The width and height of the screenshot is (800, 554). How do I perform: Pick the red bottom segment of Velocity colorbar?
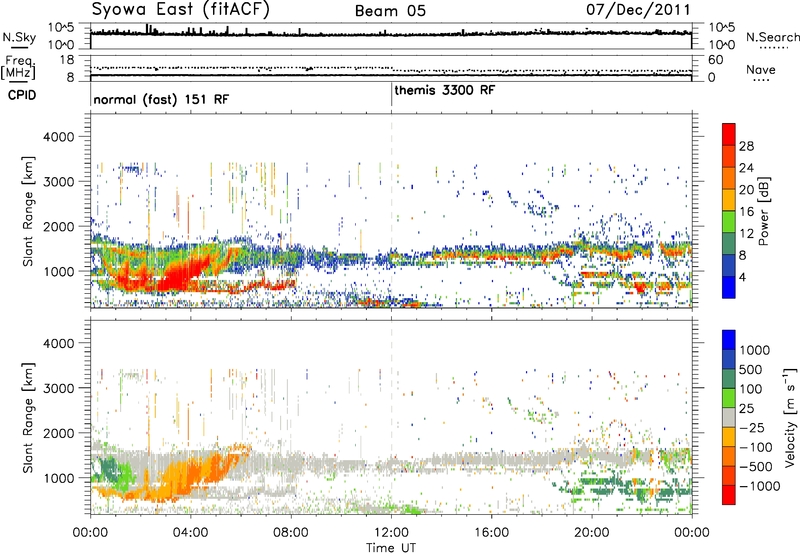click(x=729, y=495)
